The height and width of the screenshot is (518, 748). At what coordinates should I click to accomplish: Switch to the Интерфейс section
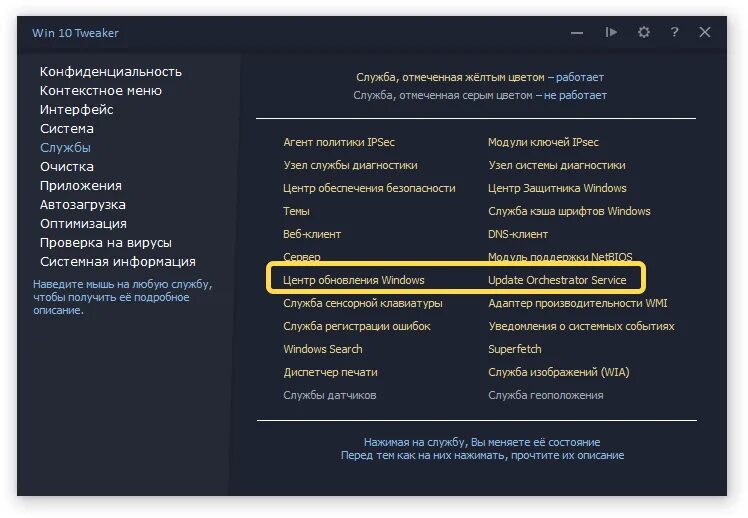[77, 110]
